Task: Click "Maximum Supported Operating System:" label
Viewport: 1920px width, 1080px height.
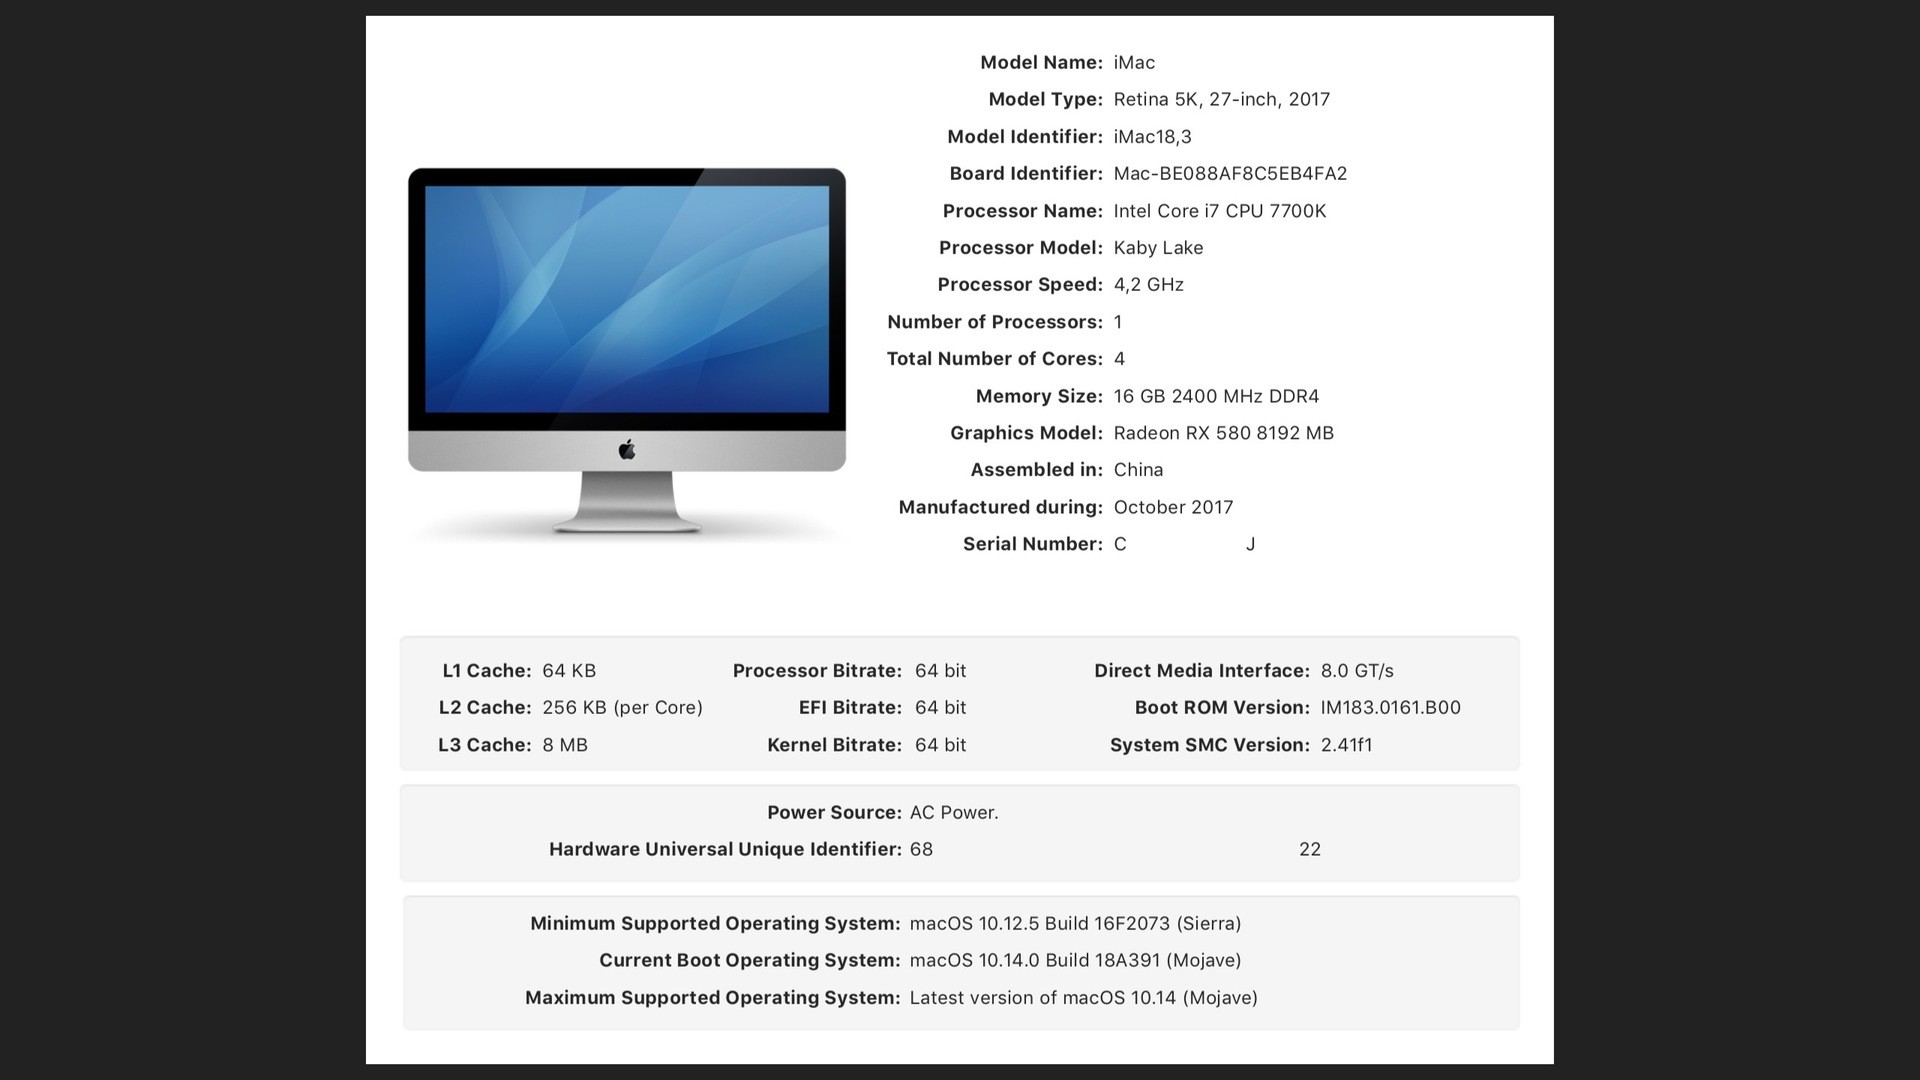Action: coord(713,998)
